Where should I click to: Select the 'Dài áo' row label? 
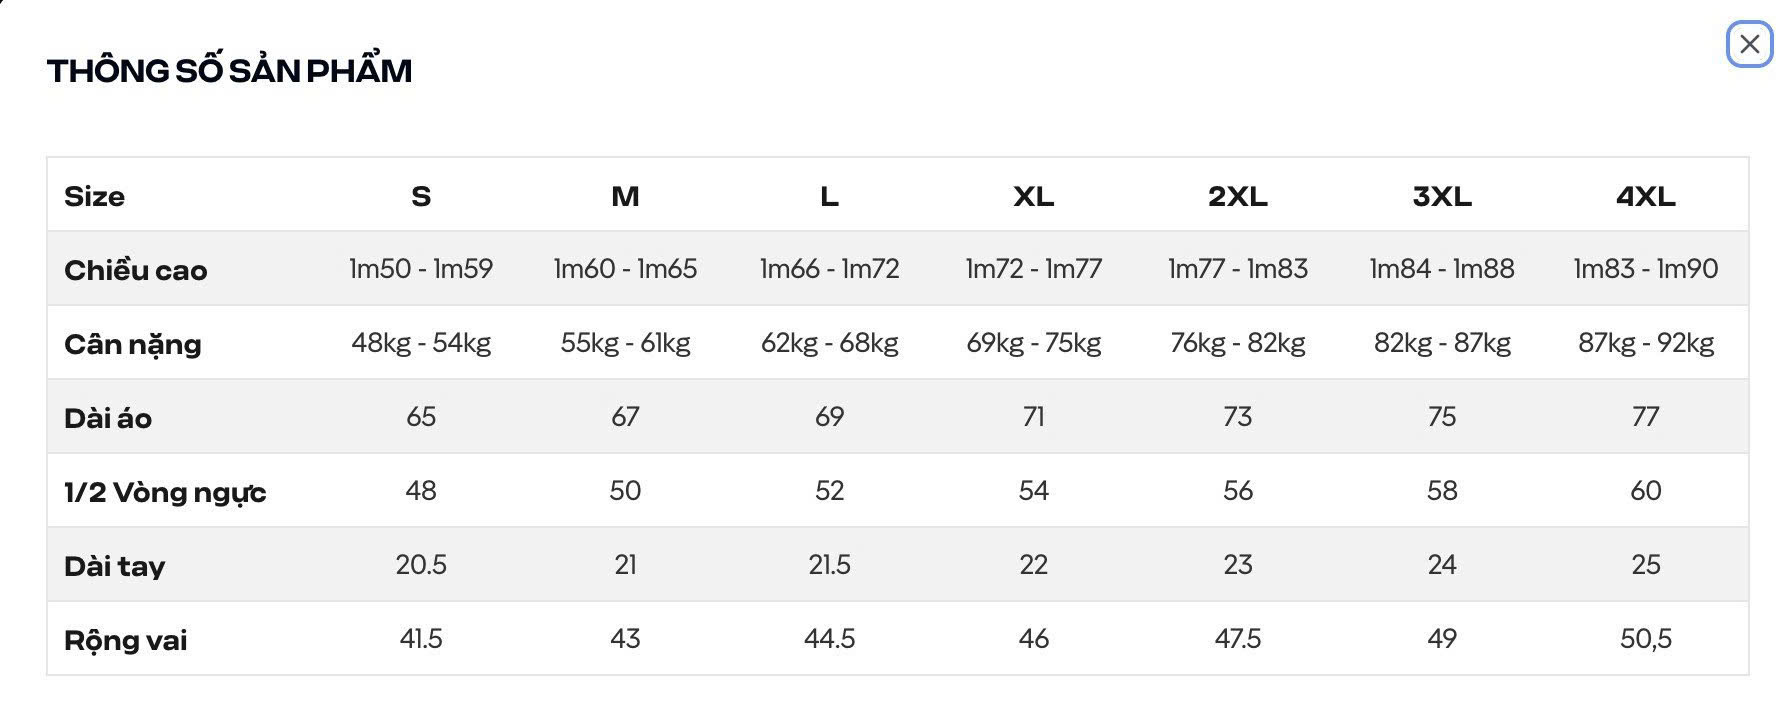pos(108,418)
